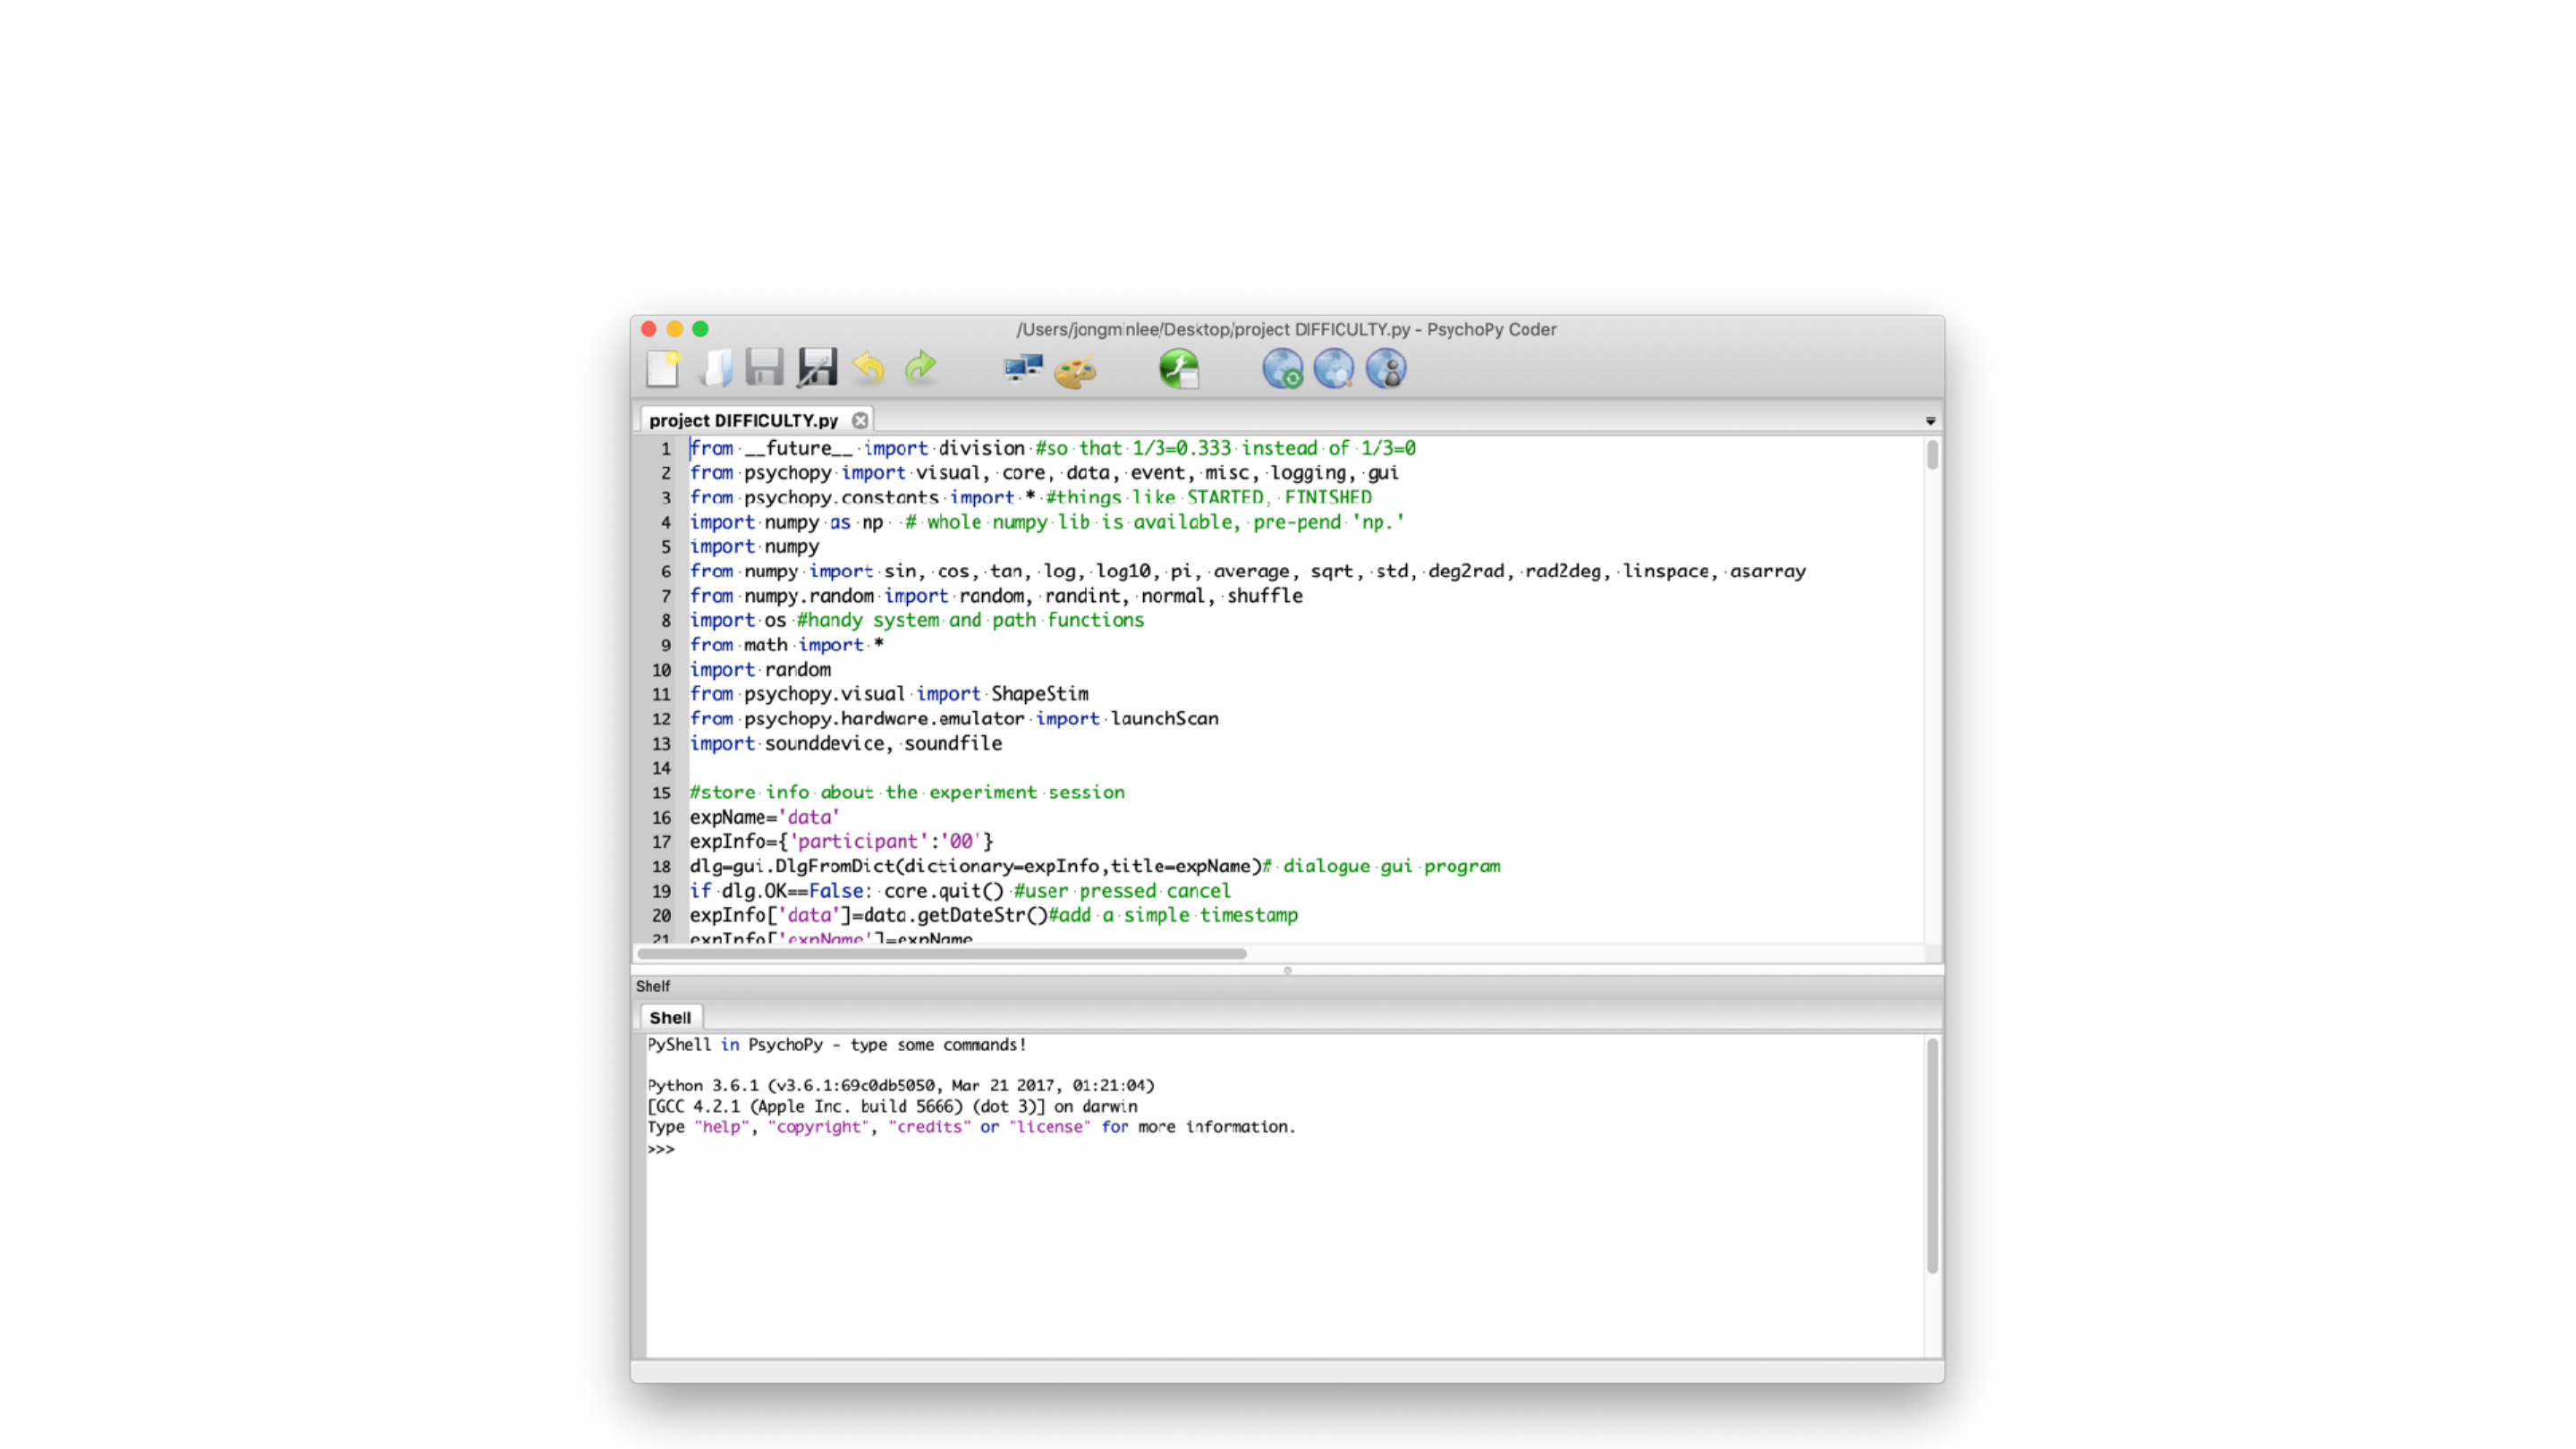Close the project DIFFICULTY.py tab
The height and width of the screenshot is (1449, 2576).
[860, 421]
